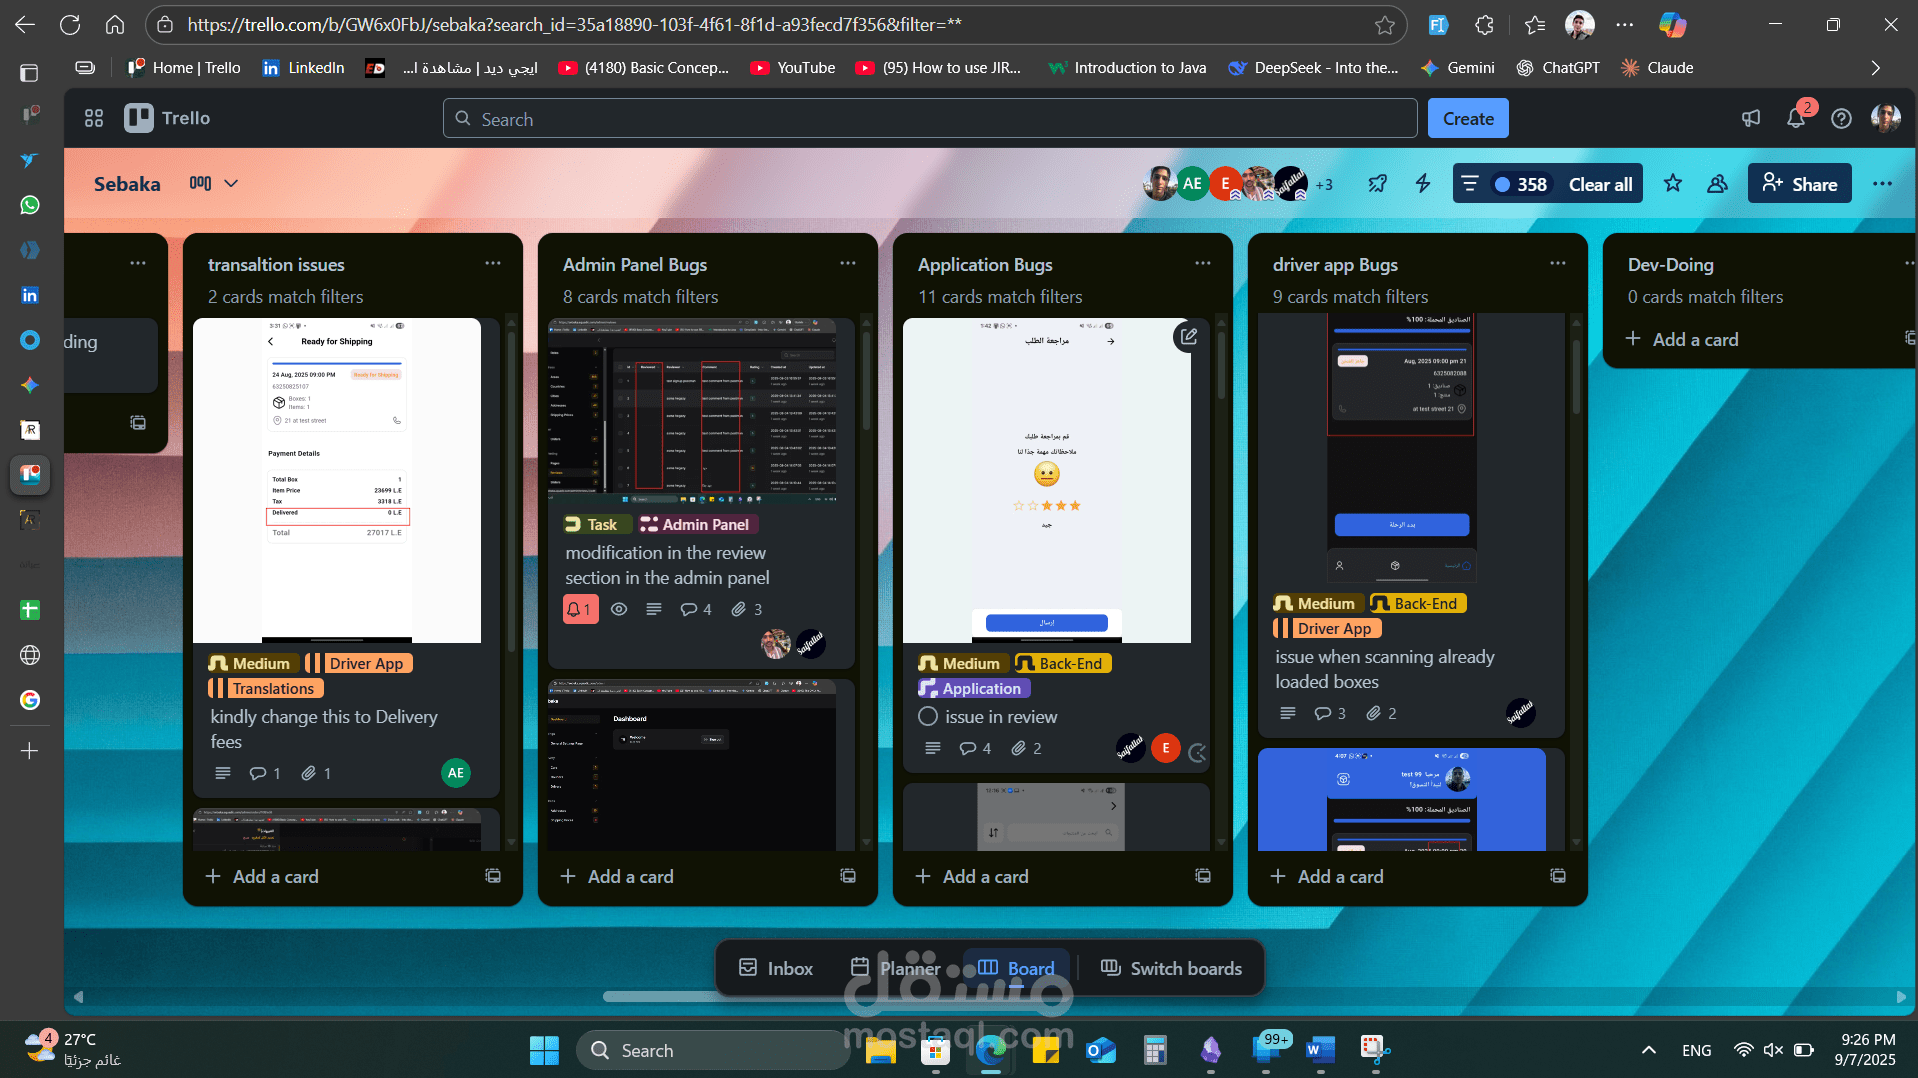Mark issue in review card complete
Image resolution: width=1918 pixels, height=1078 pixels.
928,717
